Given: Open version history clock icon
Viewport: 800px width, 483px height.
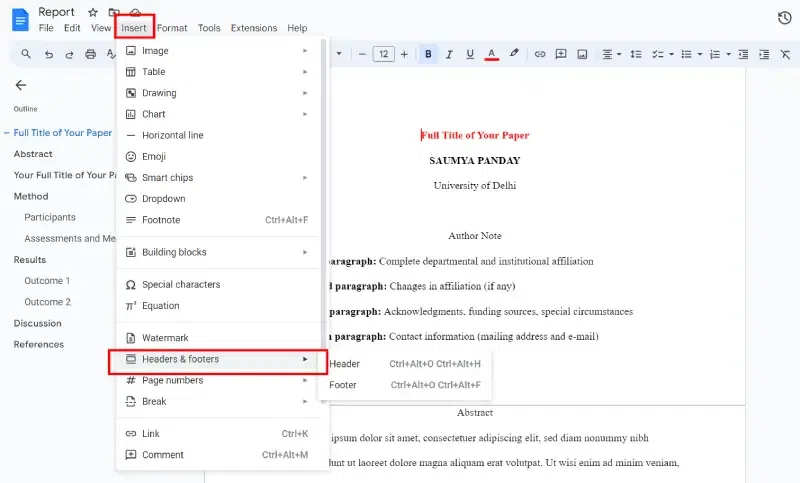Looking at the screenshot, I should click(785, 18).
